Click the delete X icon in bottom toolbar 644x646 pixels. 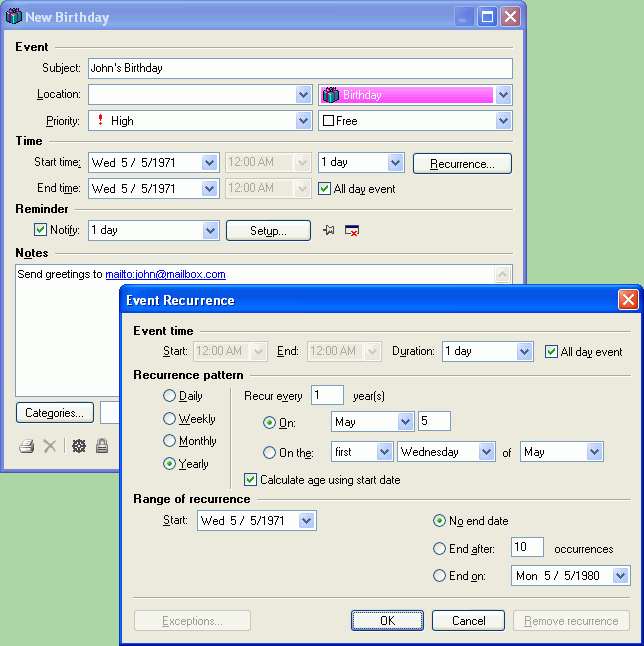coord(50,446)
